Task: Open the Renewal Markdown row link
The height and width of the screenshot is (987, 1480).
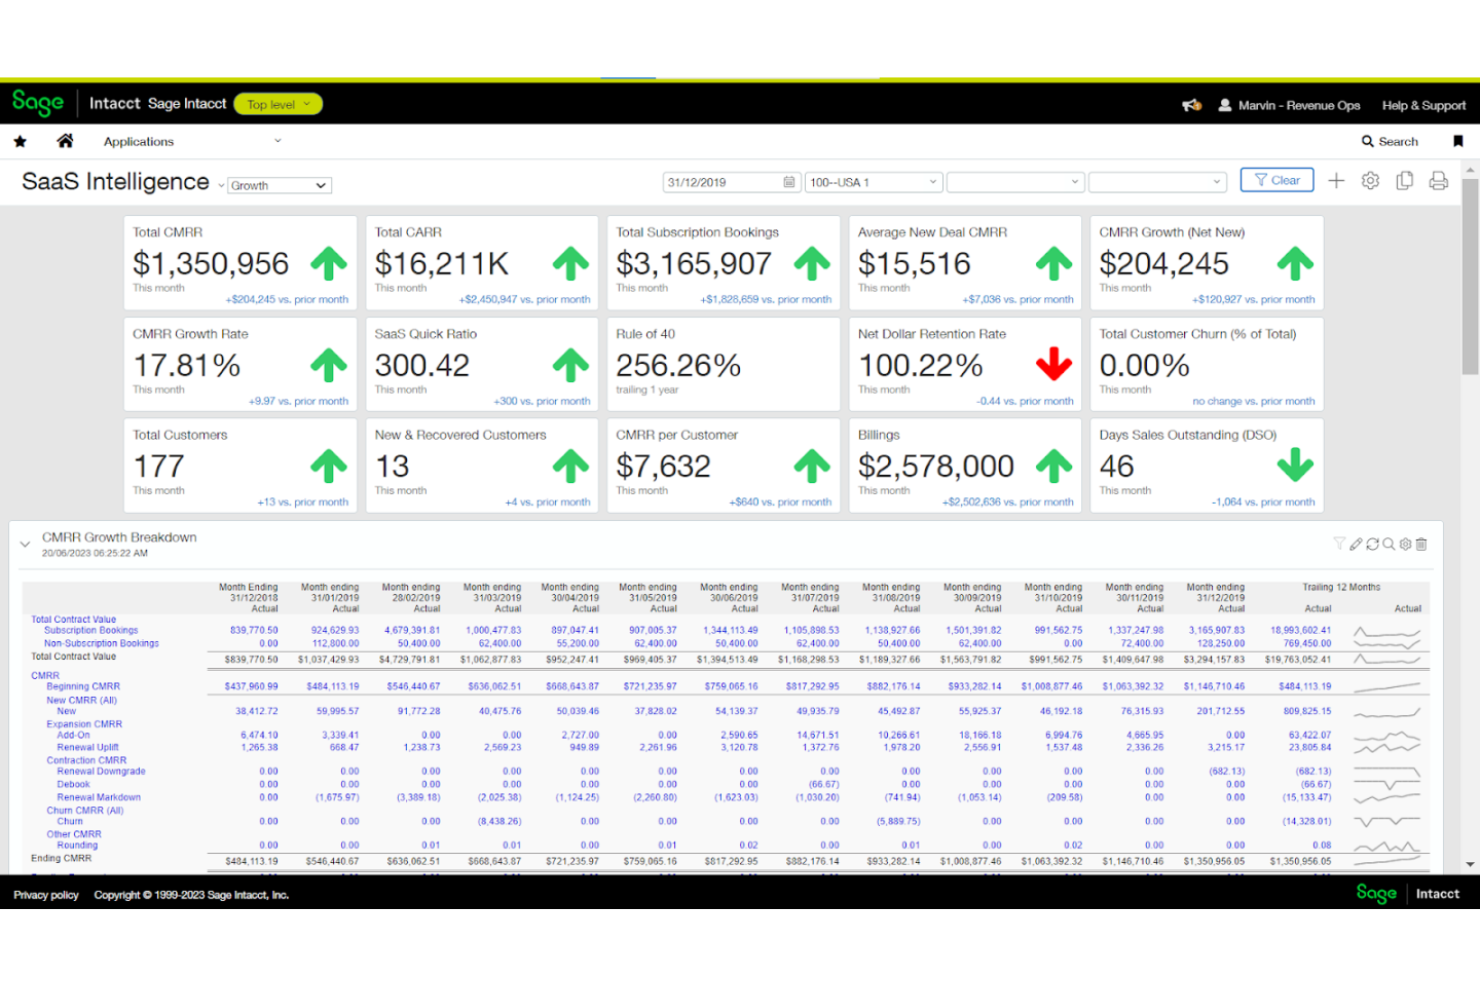Action: tap(99, 797)
